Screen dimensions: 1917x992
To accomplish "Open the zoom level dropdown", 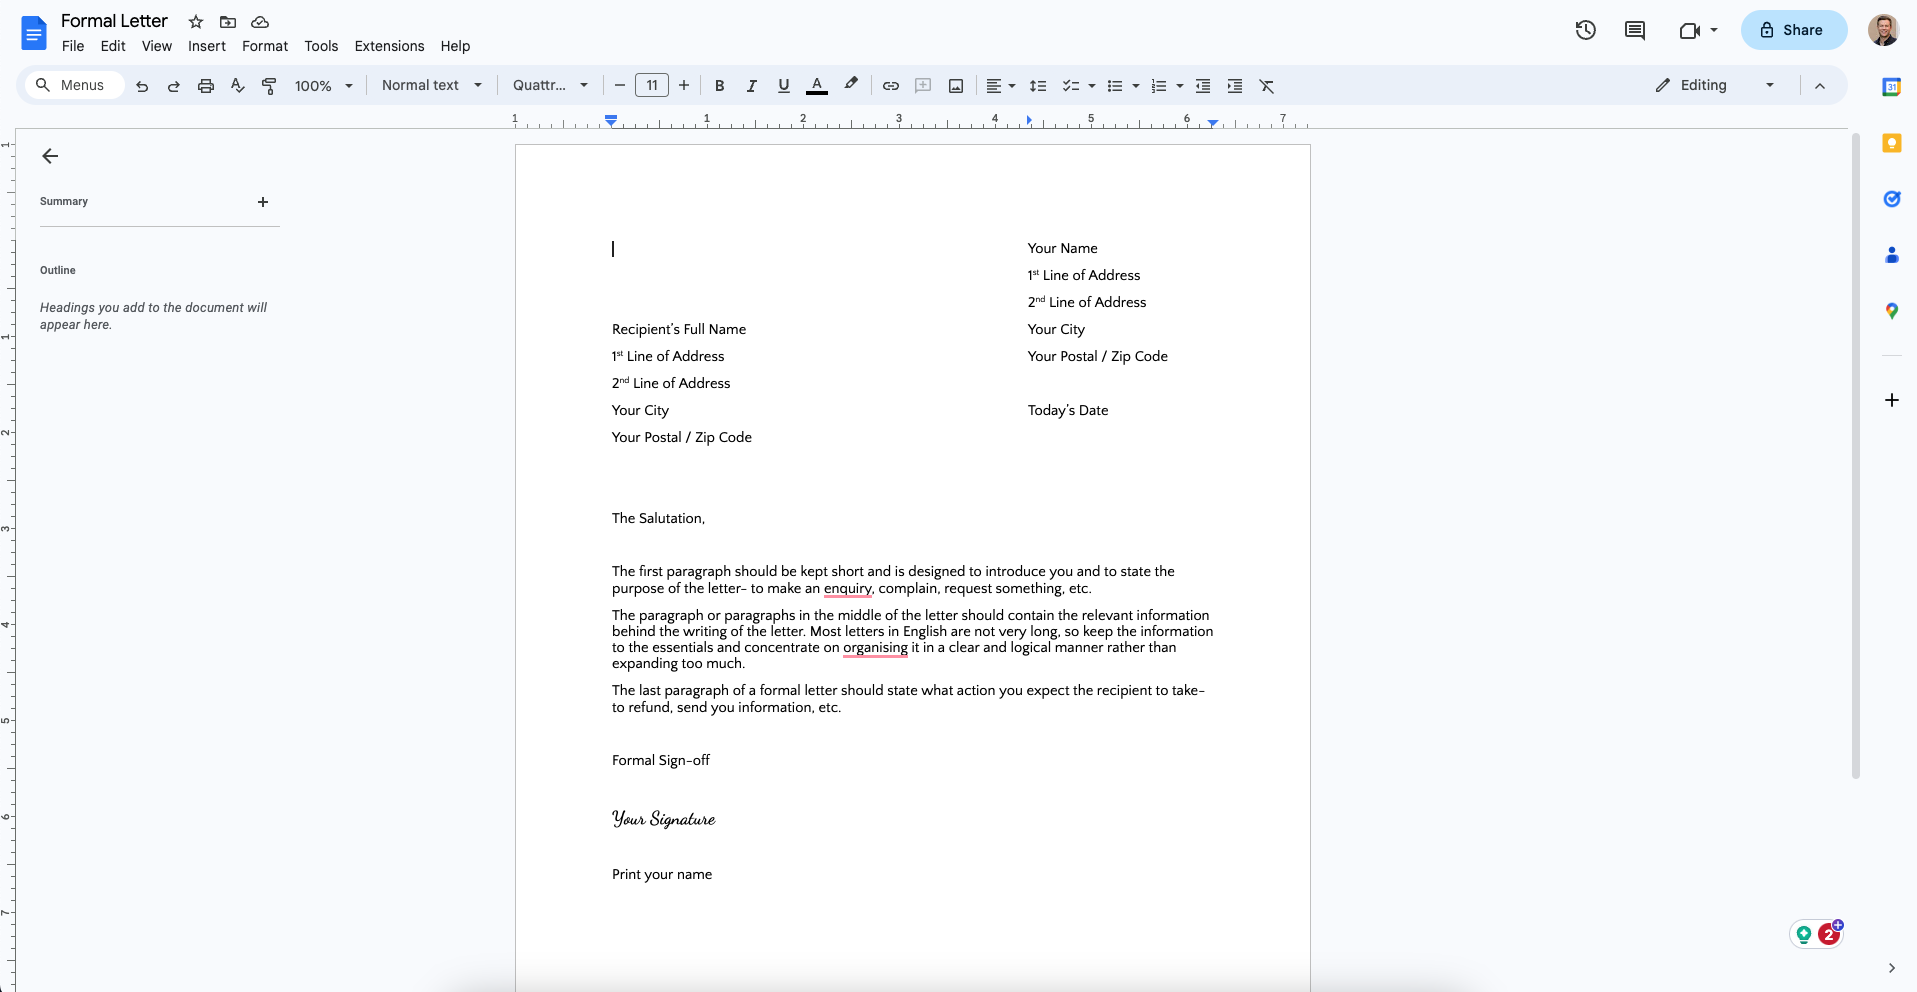I will tap(322, 86).
